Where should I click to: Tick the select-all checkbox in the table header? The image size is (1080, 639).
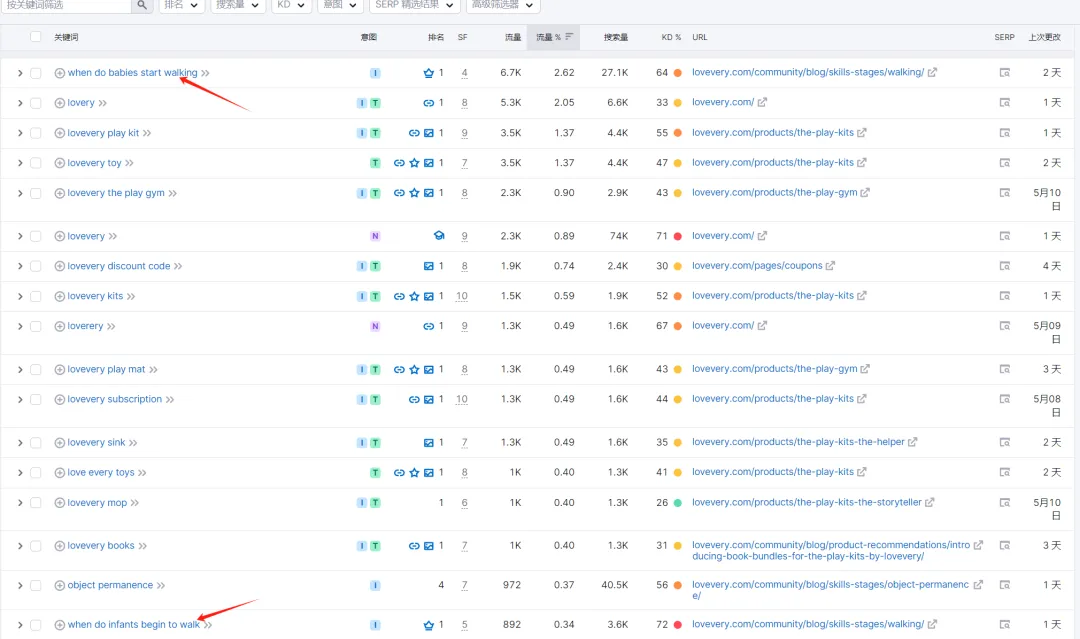pos(35,36)
